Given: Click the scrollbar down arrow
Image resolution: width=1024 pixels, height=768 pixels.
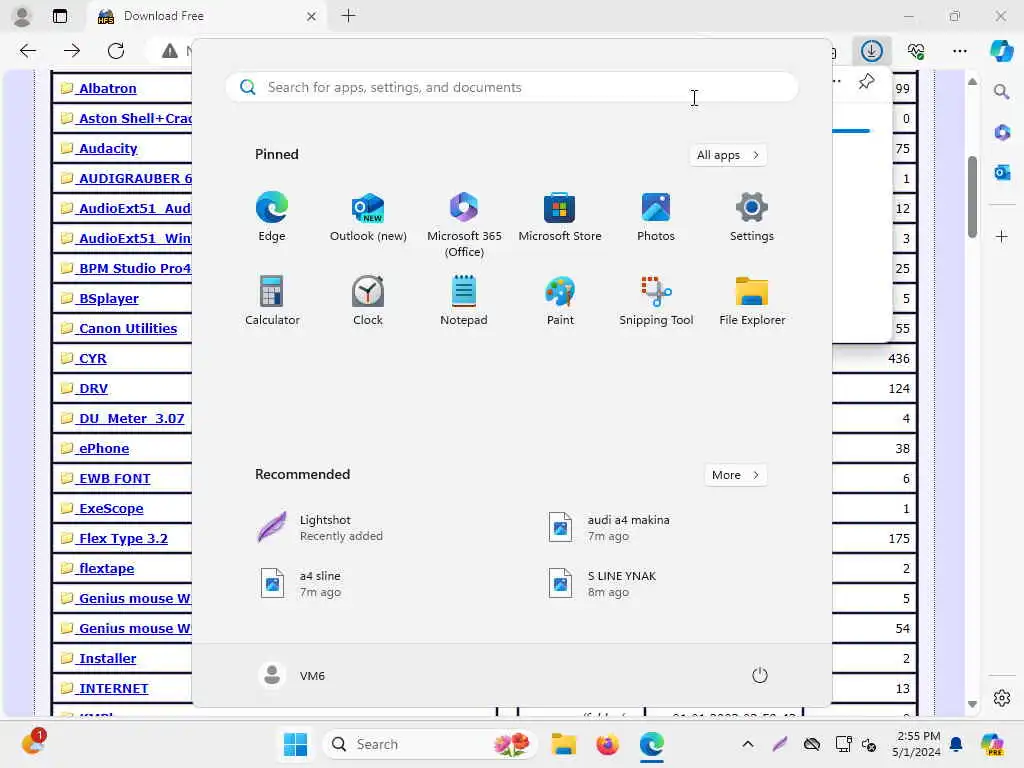Looking at the screenshot, I should (x=972, y=704).
